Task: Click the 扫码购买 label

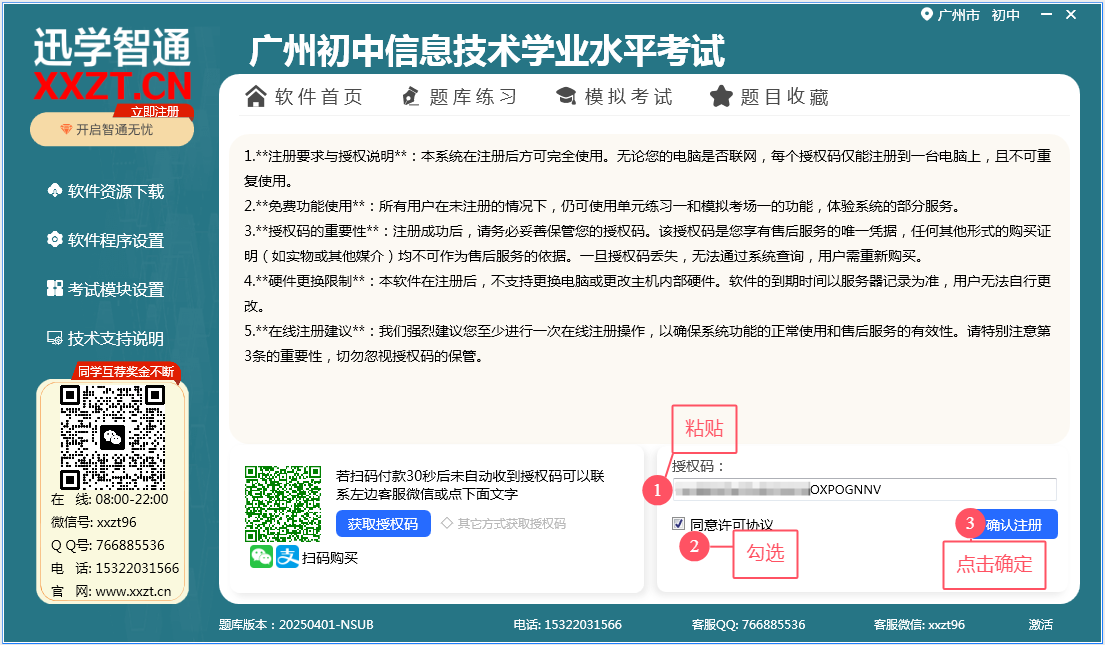Action: [x=330, y=558]
